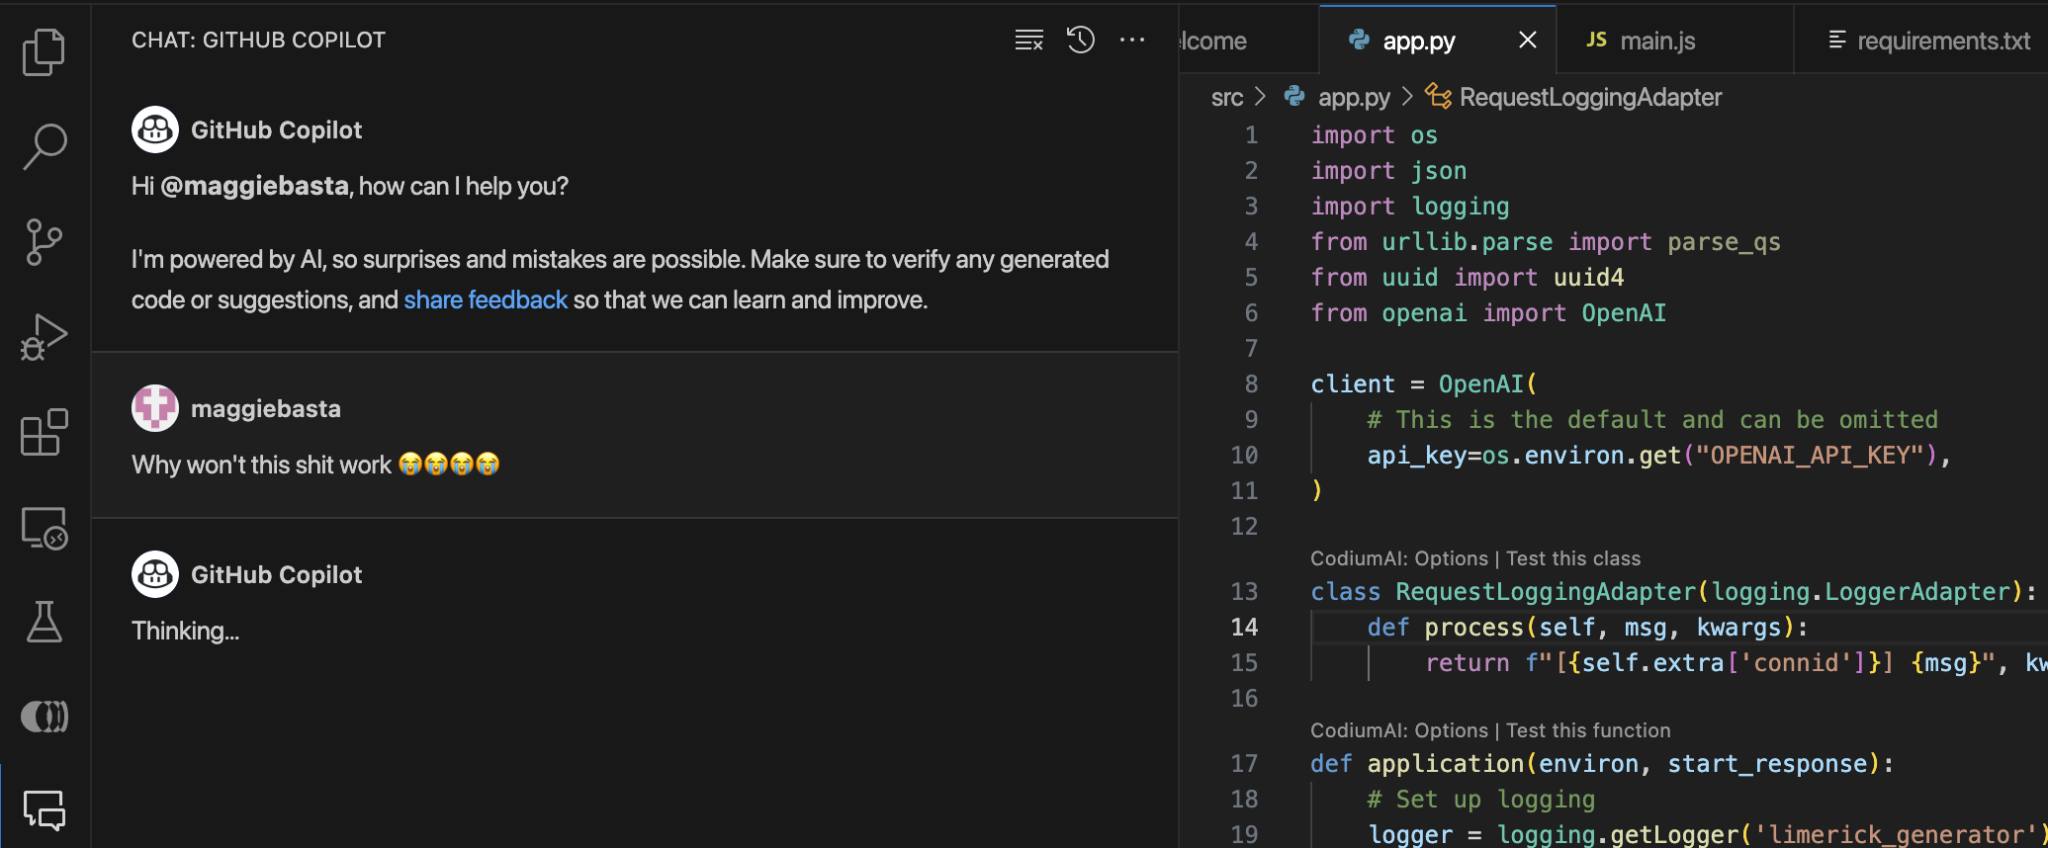Show Copilot chat history
The height and width of the screenshot is (848, 2048).
1080,40
